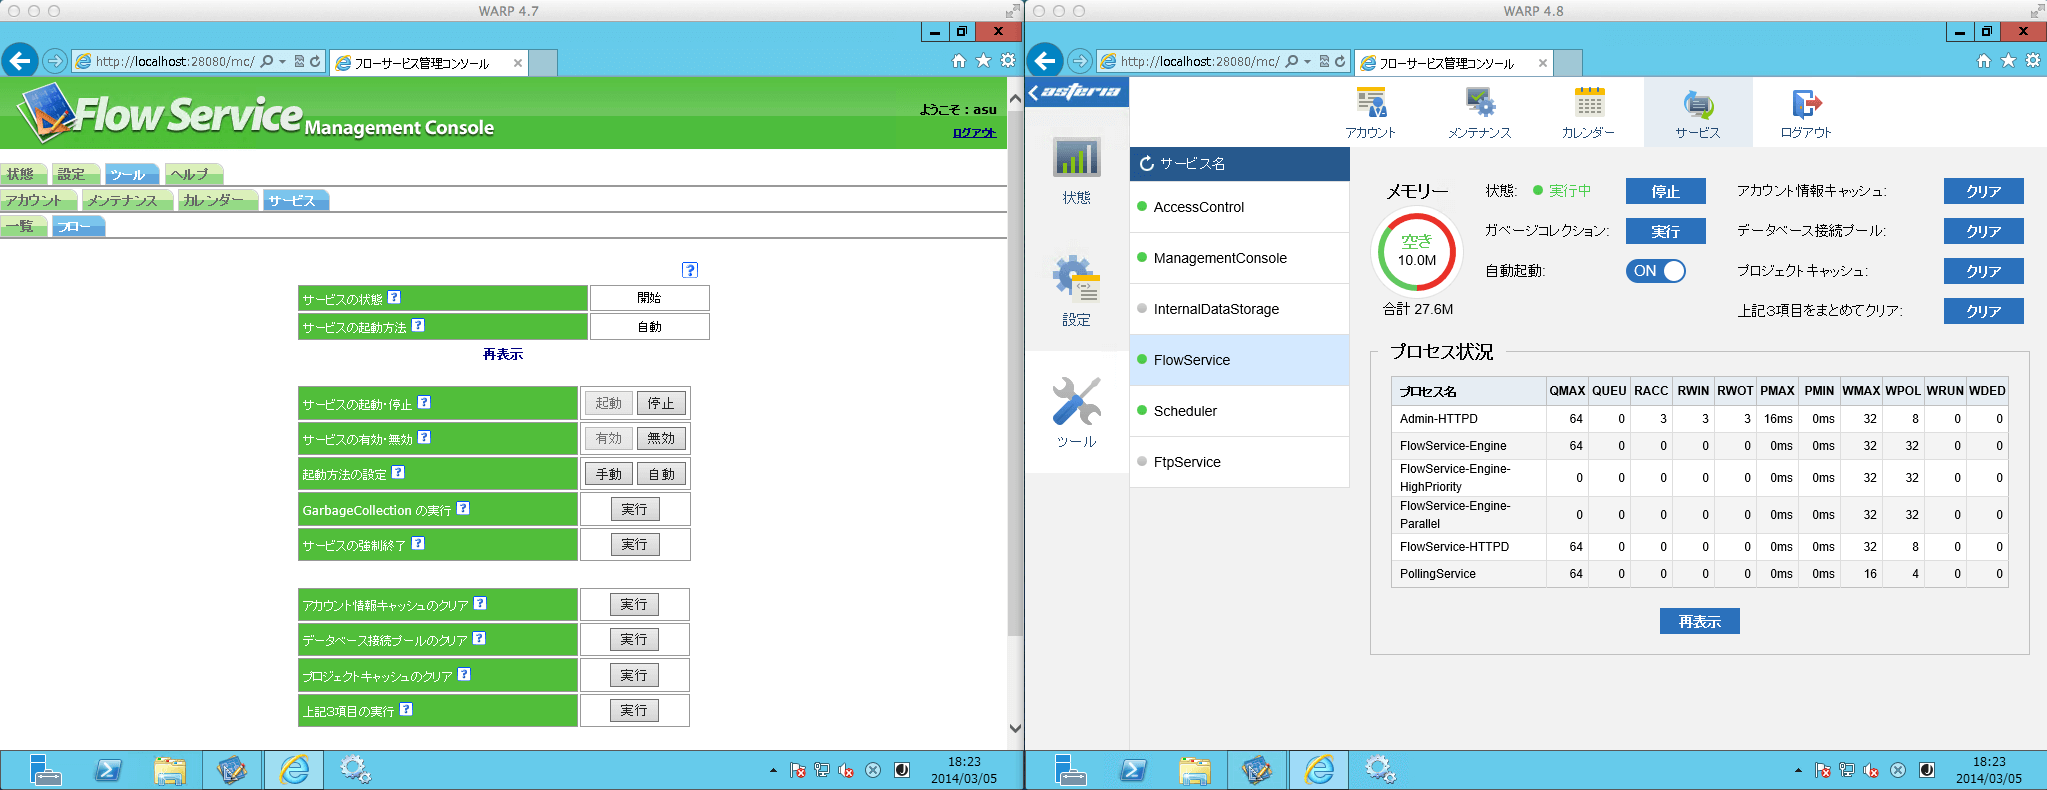Viewport: 2047px width, 790px height.
Task: Open アカウント icon in WARP 4.8 toolbar
Action: pyautogui.click(x=1370, y=112)
